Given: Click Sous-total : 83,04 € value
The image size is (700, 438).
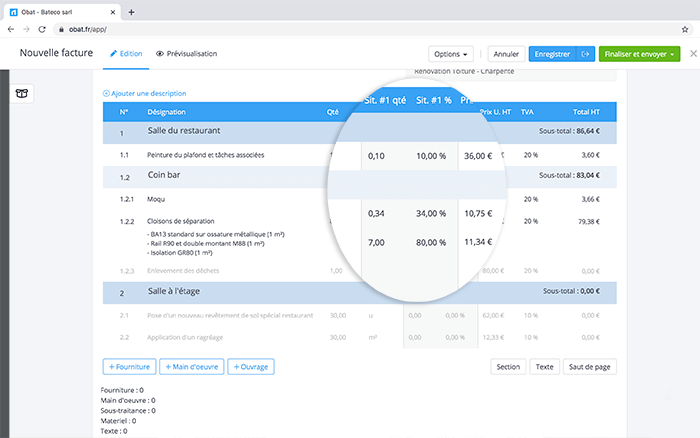Looking at the screenshot, I should pos(569,175).
